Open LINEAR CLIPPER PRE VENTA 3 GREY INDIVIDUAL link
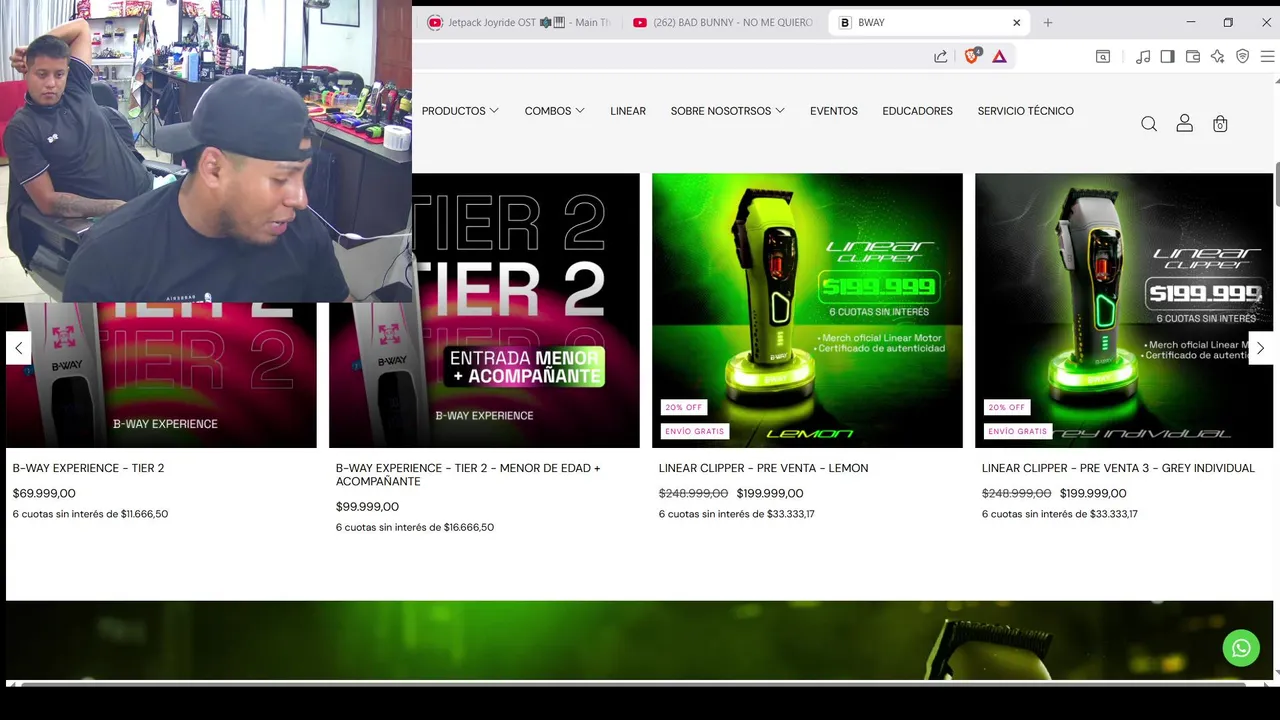The height and width of the screenshot is (720, 1280). (1118, 468)
